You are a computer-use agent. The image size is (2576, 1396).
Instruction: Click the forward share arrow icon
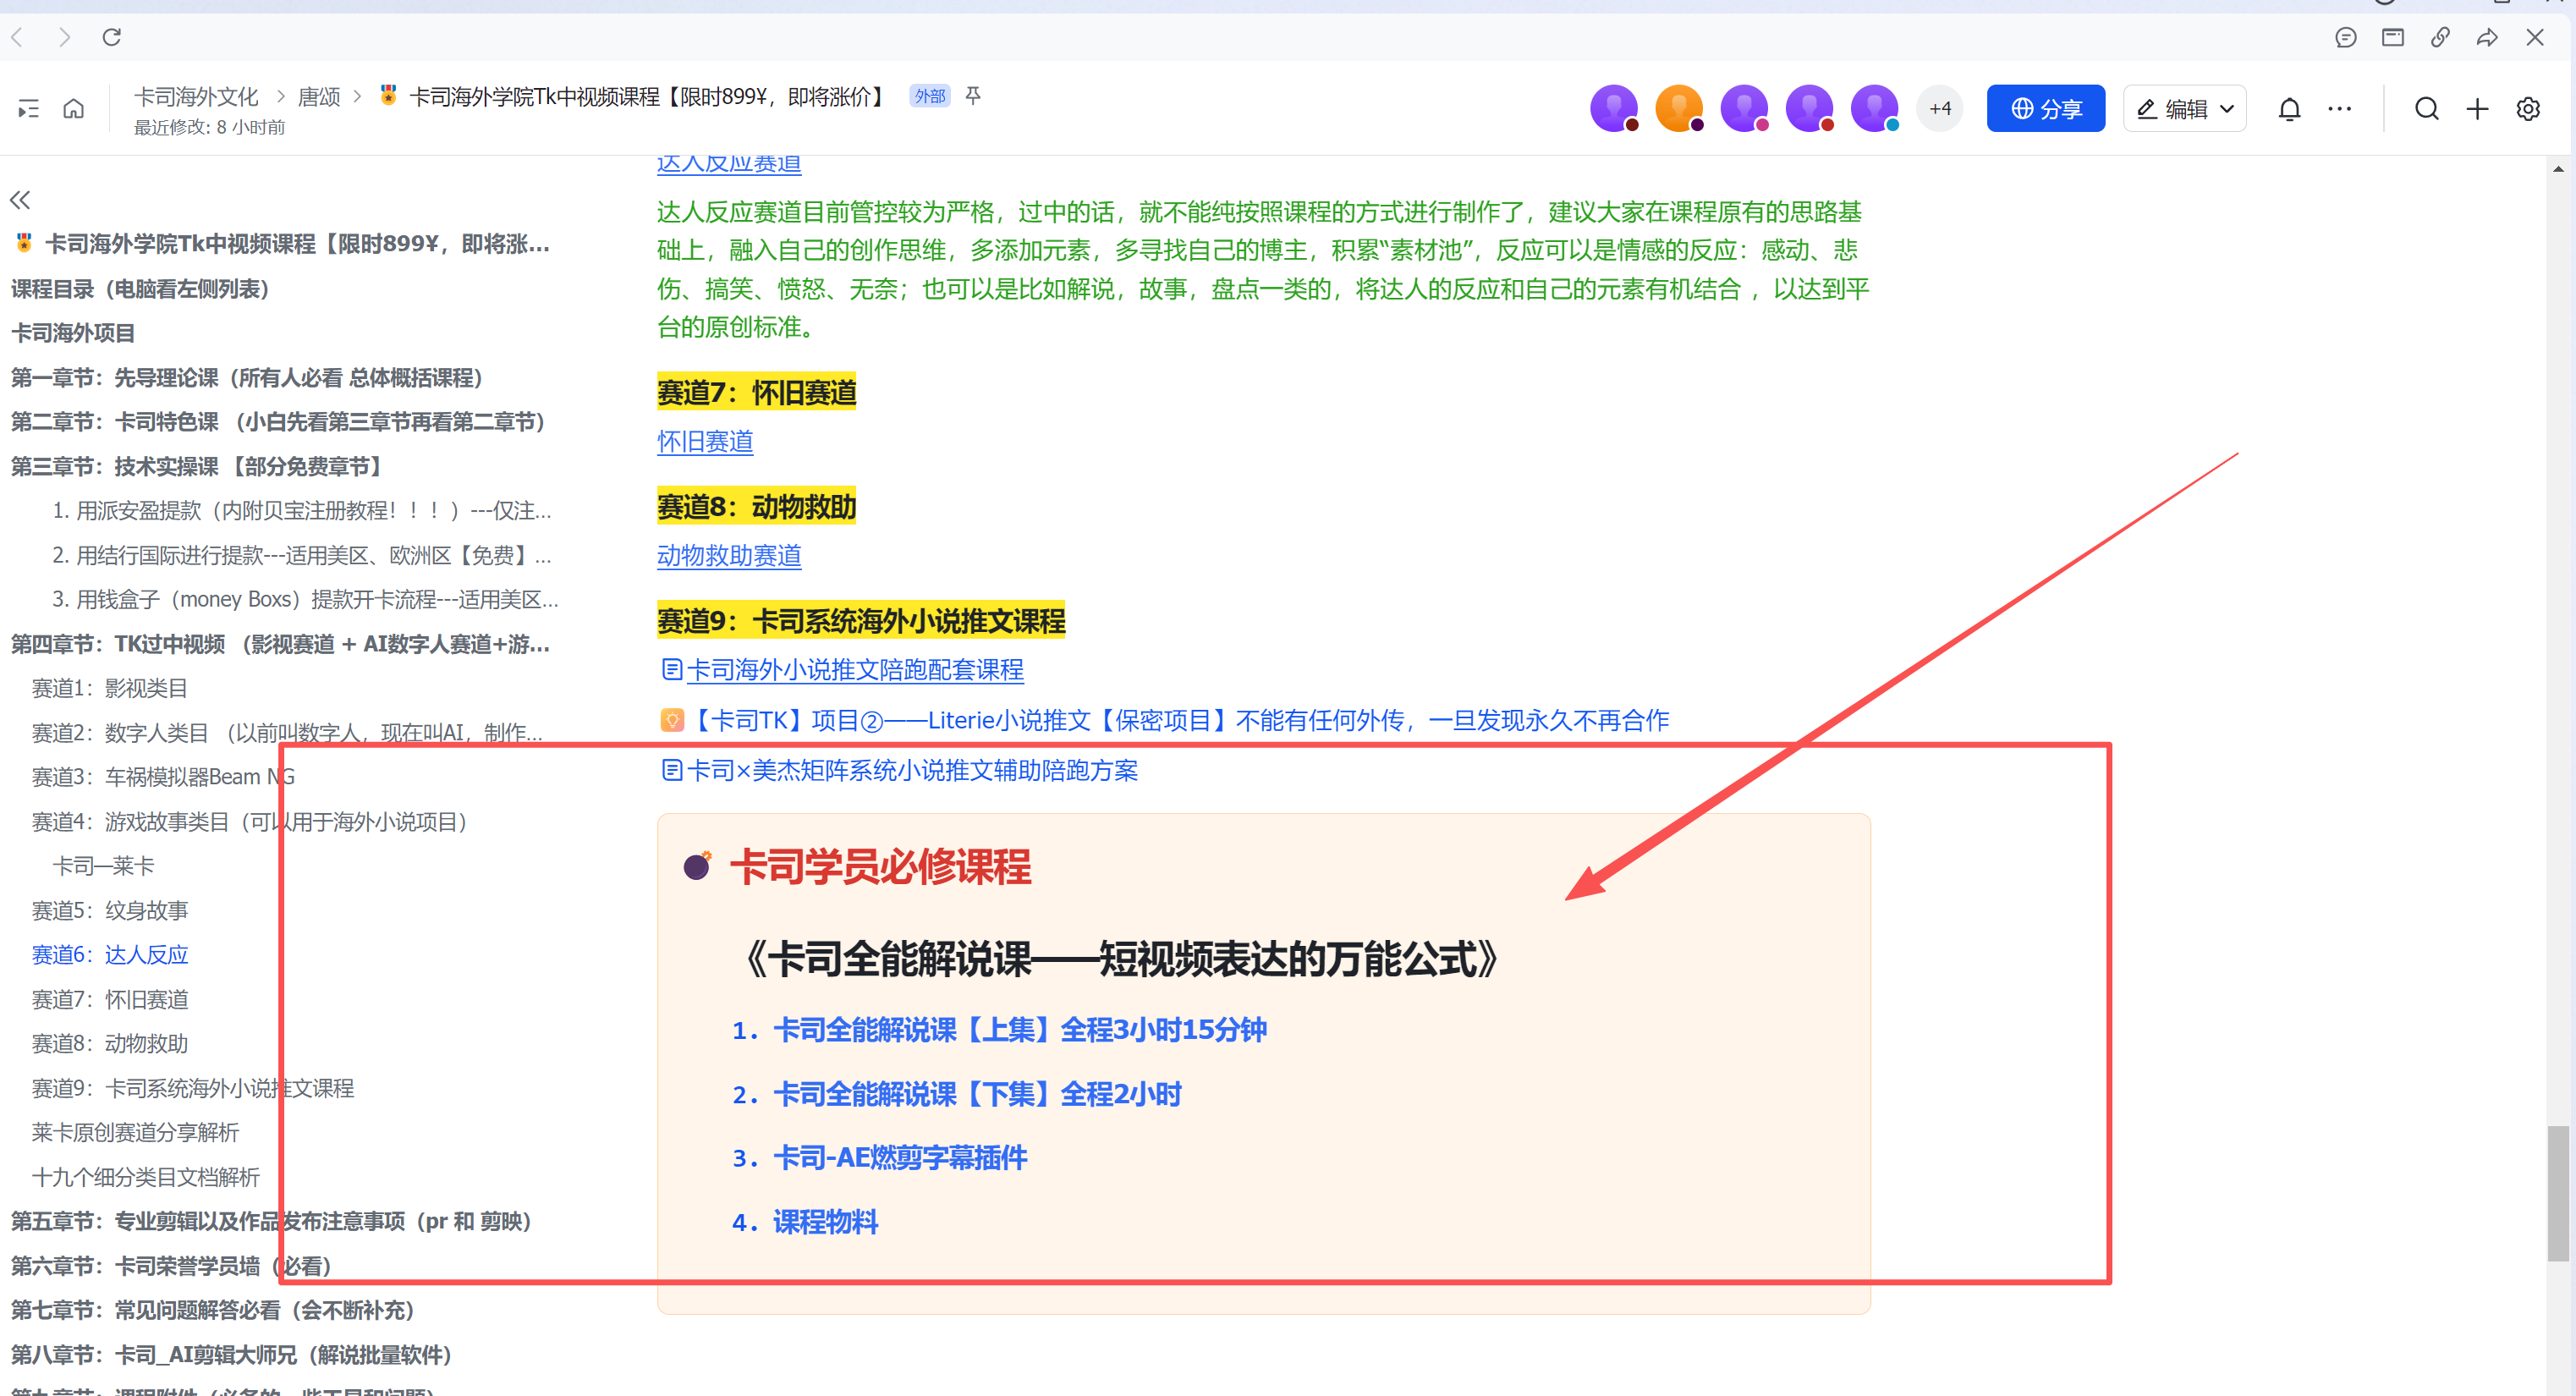coord(2487,37)
